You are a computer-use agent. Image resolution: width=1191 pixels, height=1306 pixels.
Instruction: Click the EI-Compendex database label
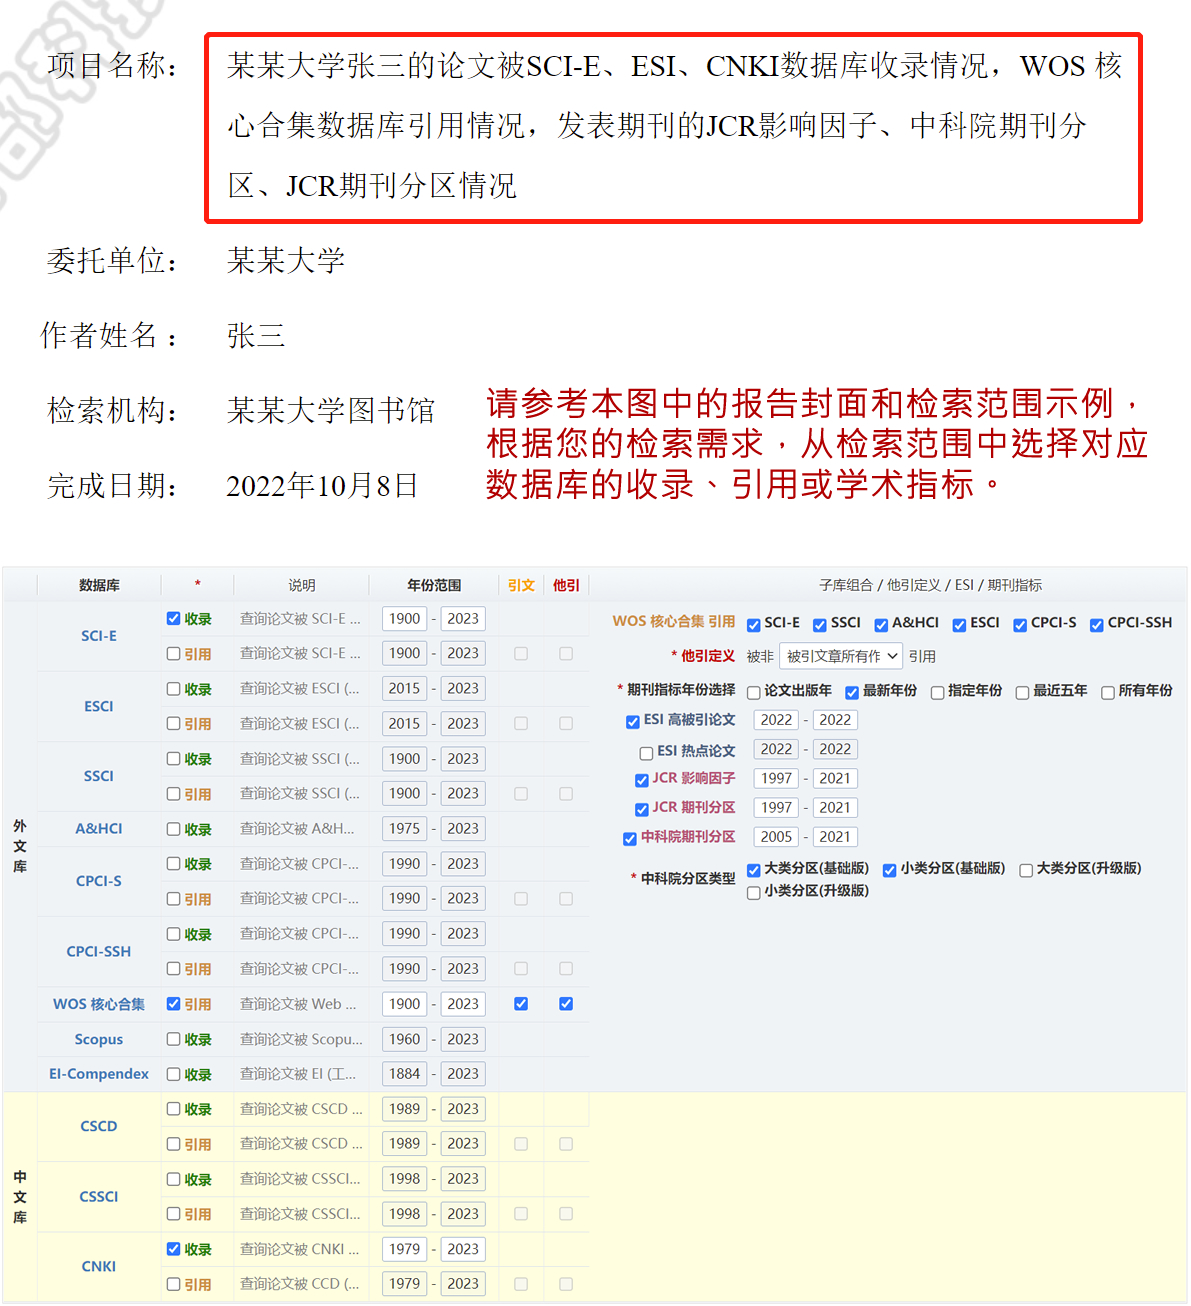coord(99,1074)
